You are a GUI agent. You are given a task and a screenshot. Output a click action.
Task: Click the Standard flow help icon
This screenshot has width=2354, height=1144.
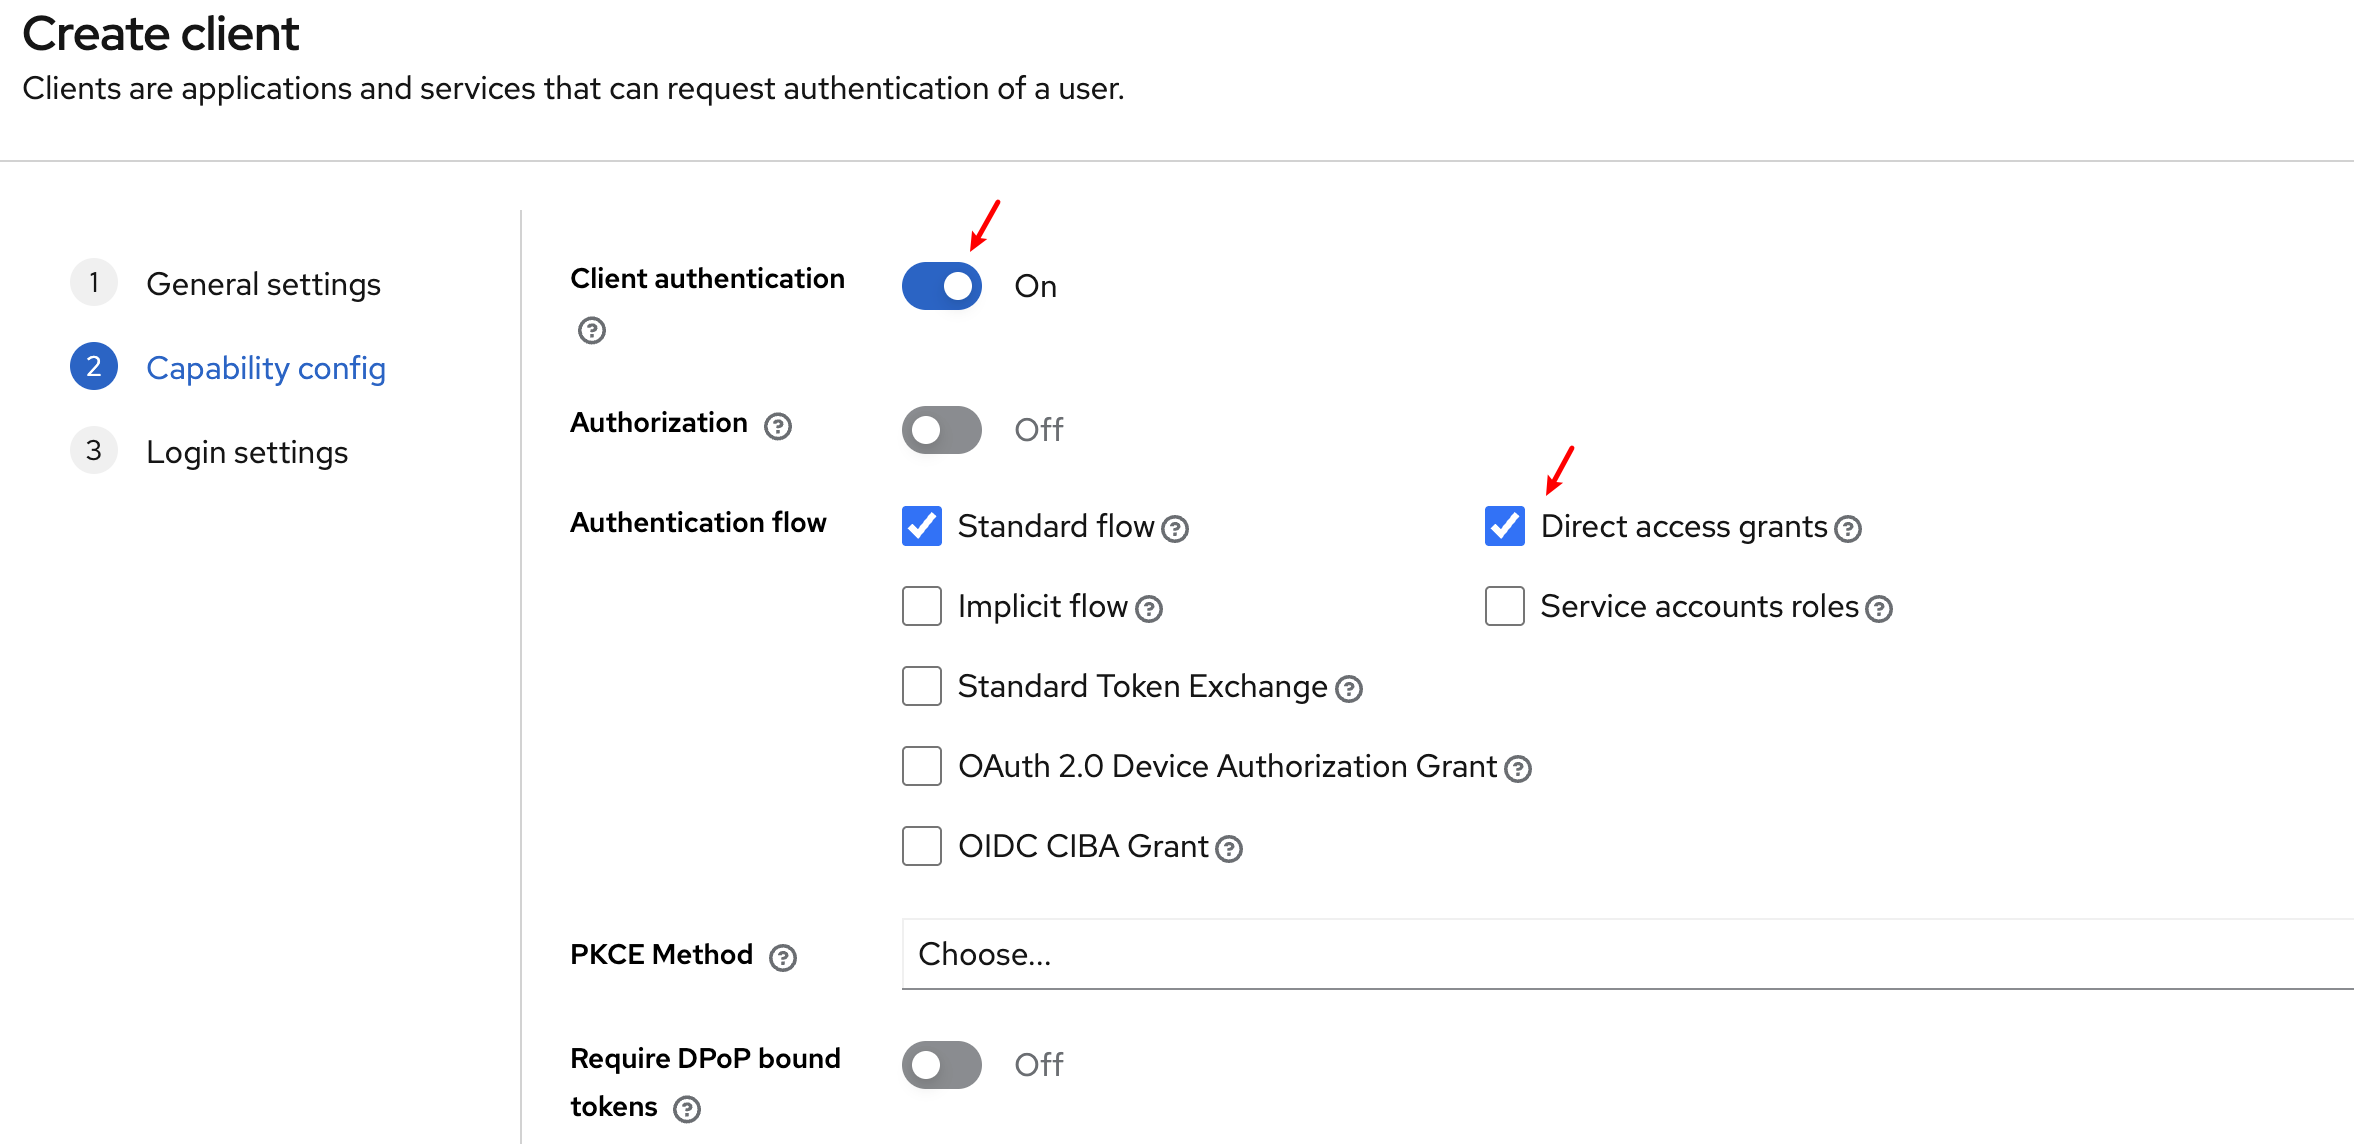(x=1176, y=529)
